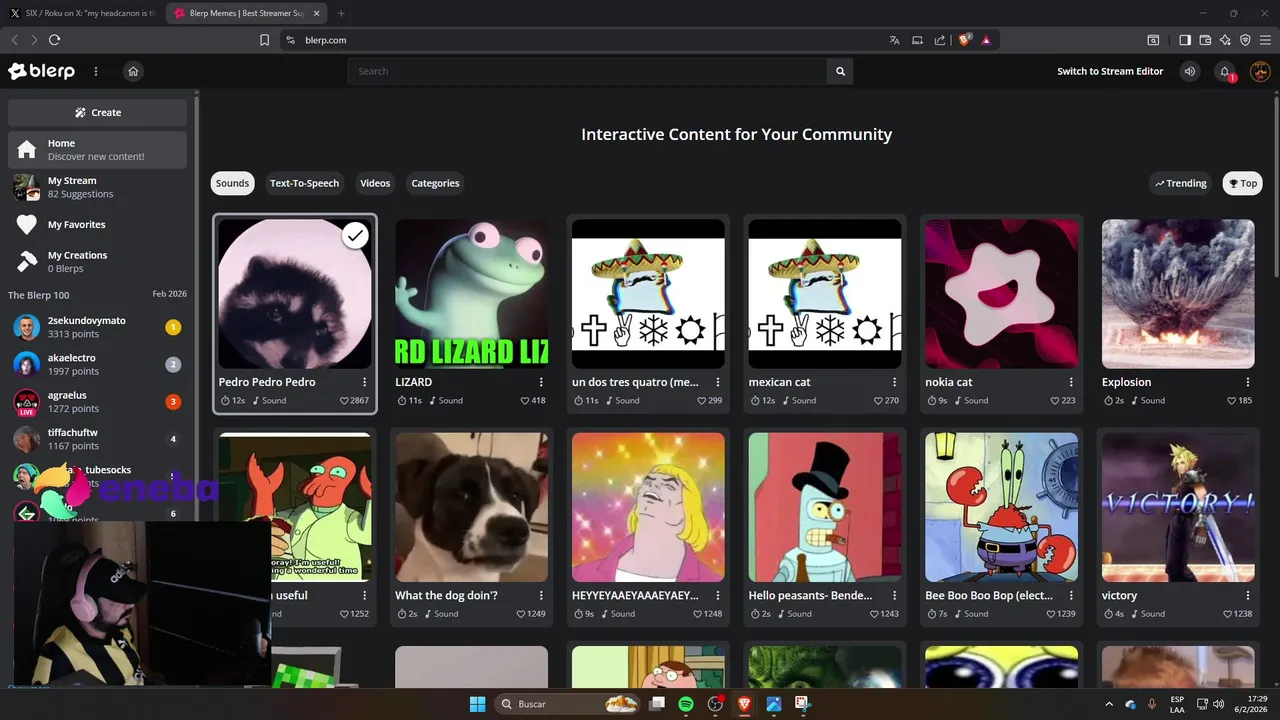Open My Creations
Image resolution: width=1280 pixels, height=720 pixels.
tap(97, 261)
